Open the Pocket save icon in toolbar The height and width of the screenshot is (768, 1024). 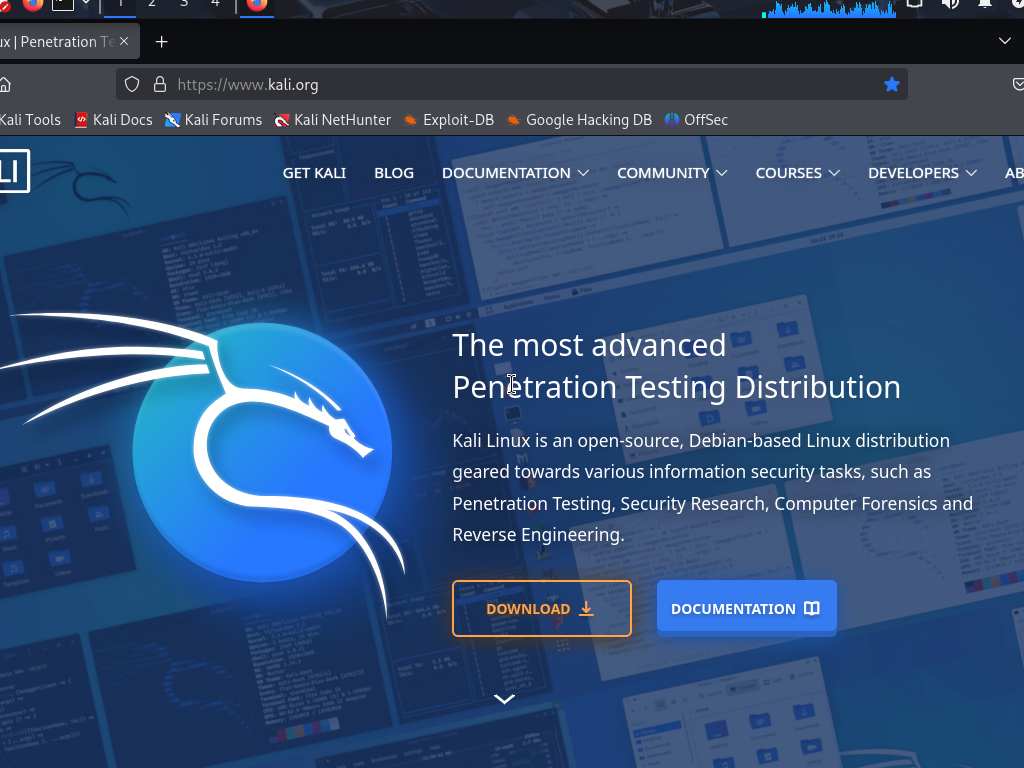pyautogui.click(x=1017, y=84)
